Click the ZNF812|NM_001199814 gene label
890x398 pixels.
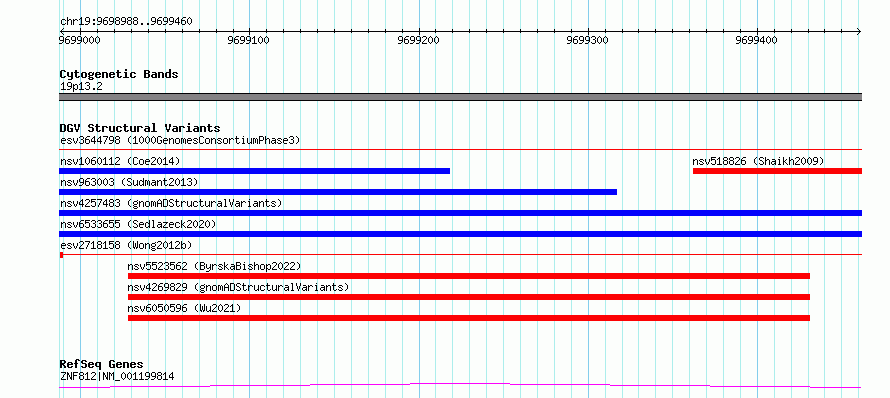tap(117, 376)
